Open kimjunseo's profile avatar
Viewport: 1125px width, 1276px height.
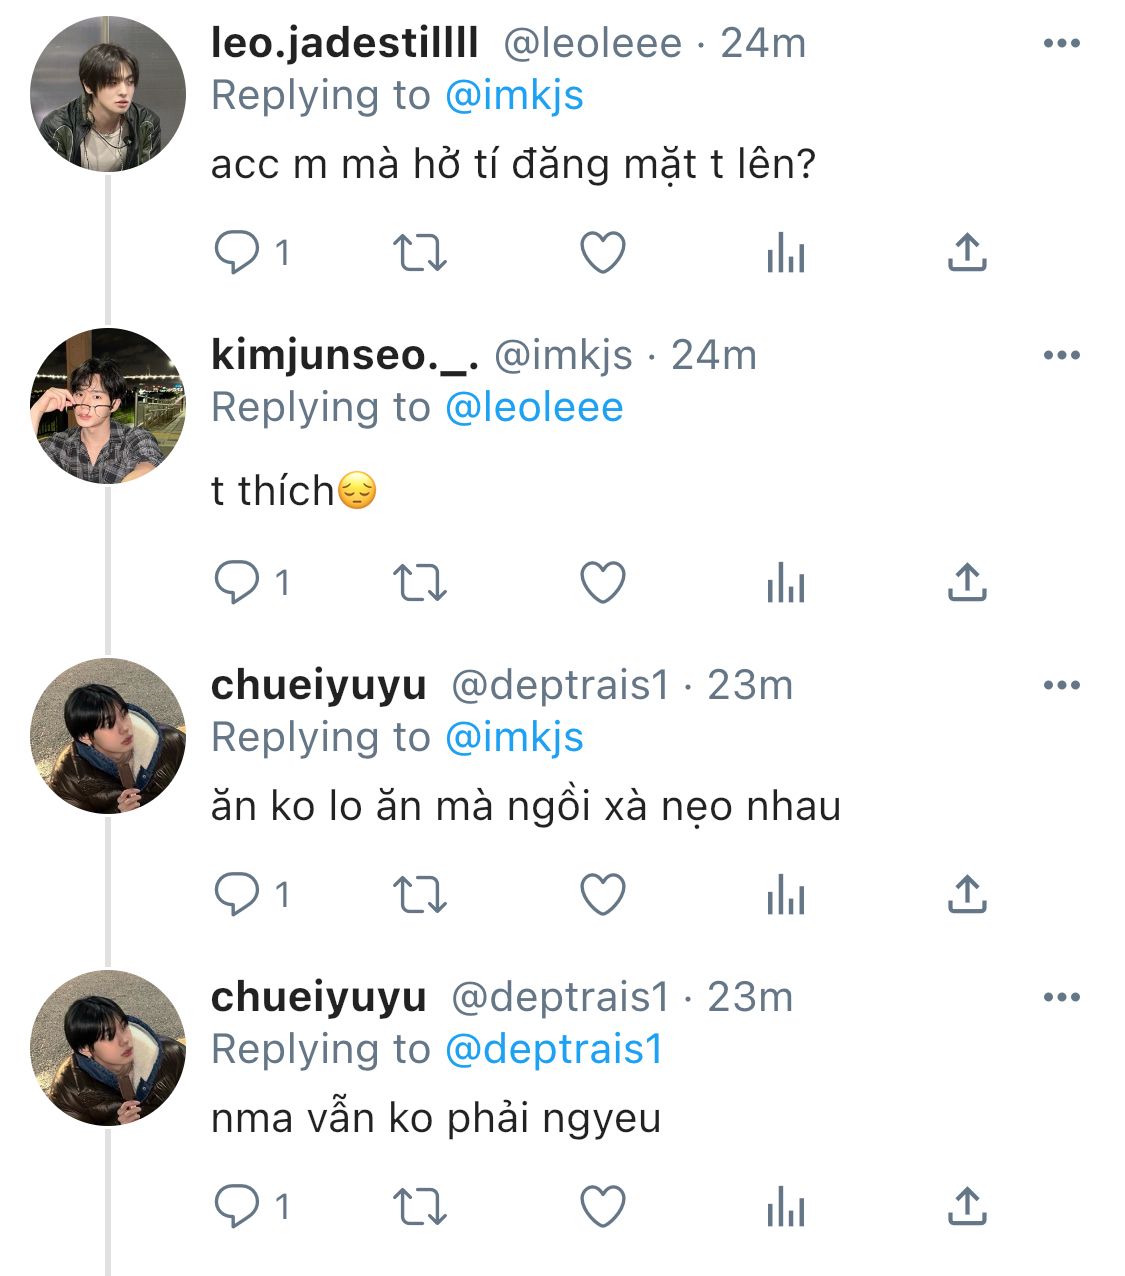pos(108,406)
